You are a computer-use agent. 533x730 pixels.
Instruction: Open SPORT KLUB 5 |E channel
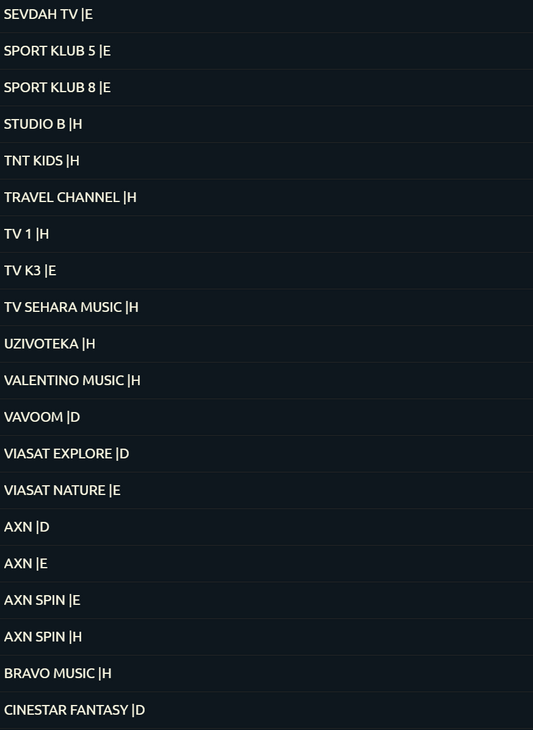pos(266,51)
